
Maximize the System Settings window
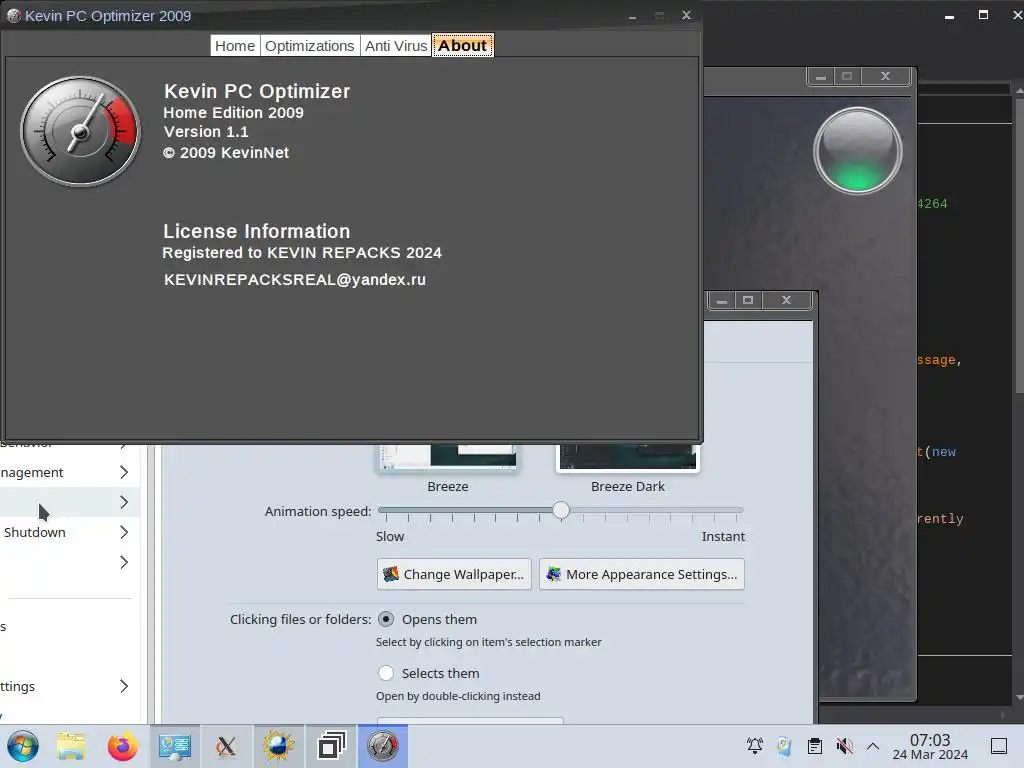748,300
